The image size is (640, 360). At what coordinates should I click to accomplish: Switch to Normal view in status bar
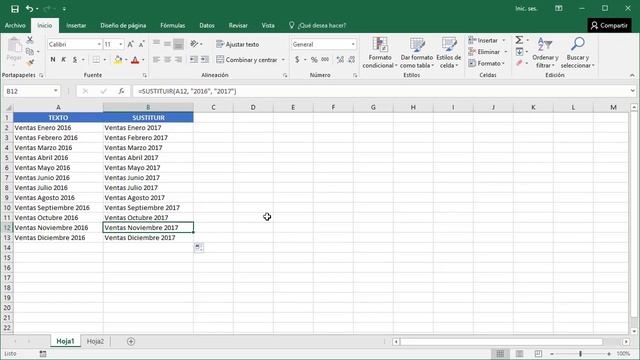(500, 353)
